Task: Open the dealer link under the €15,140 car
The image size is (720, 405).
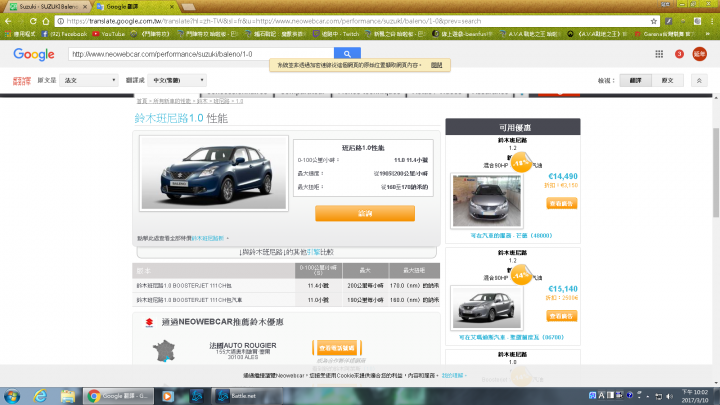Action: (x=511, y=338)
